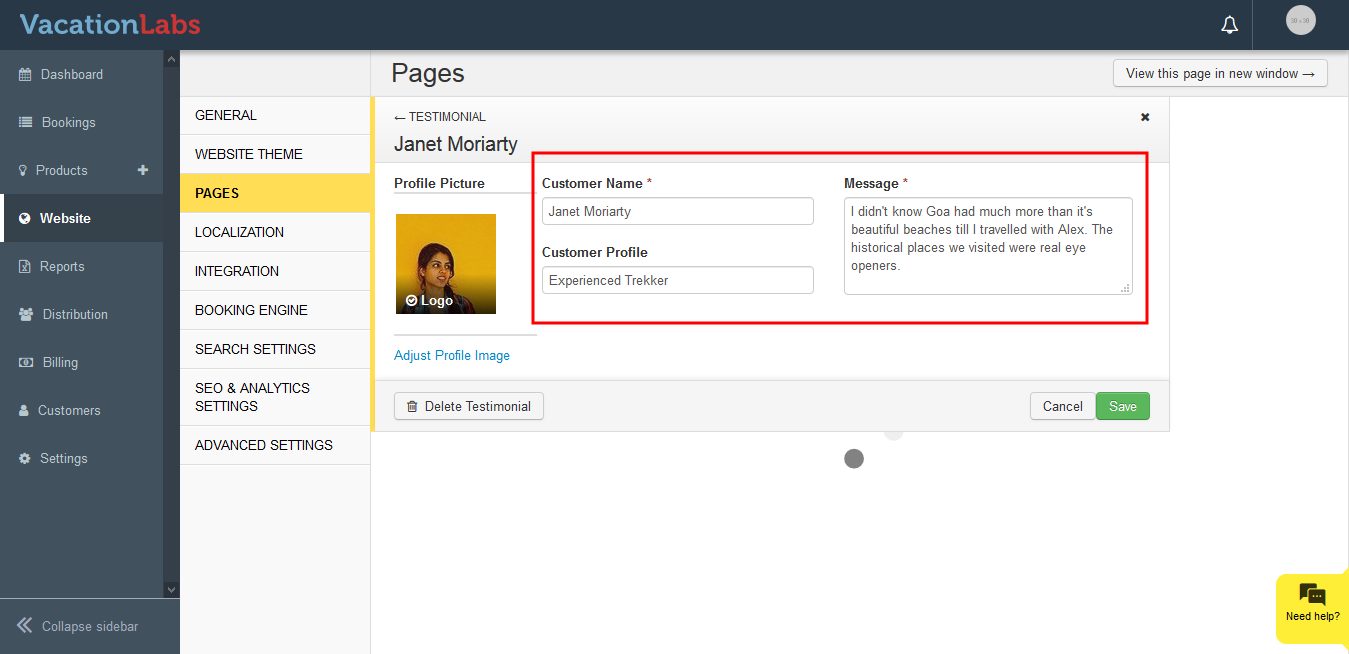Click the notification bell icon
Image resolution: width=1349 pixels, height=654 pixels.
pos(1229,25)
